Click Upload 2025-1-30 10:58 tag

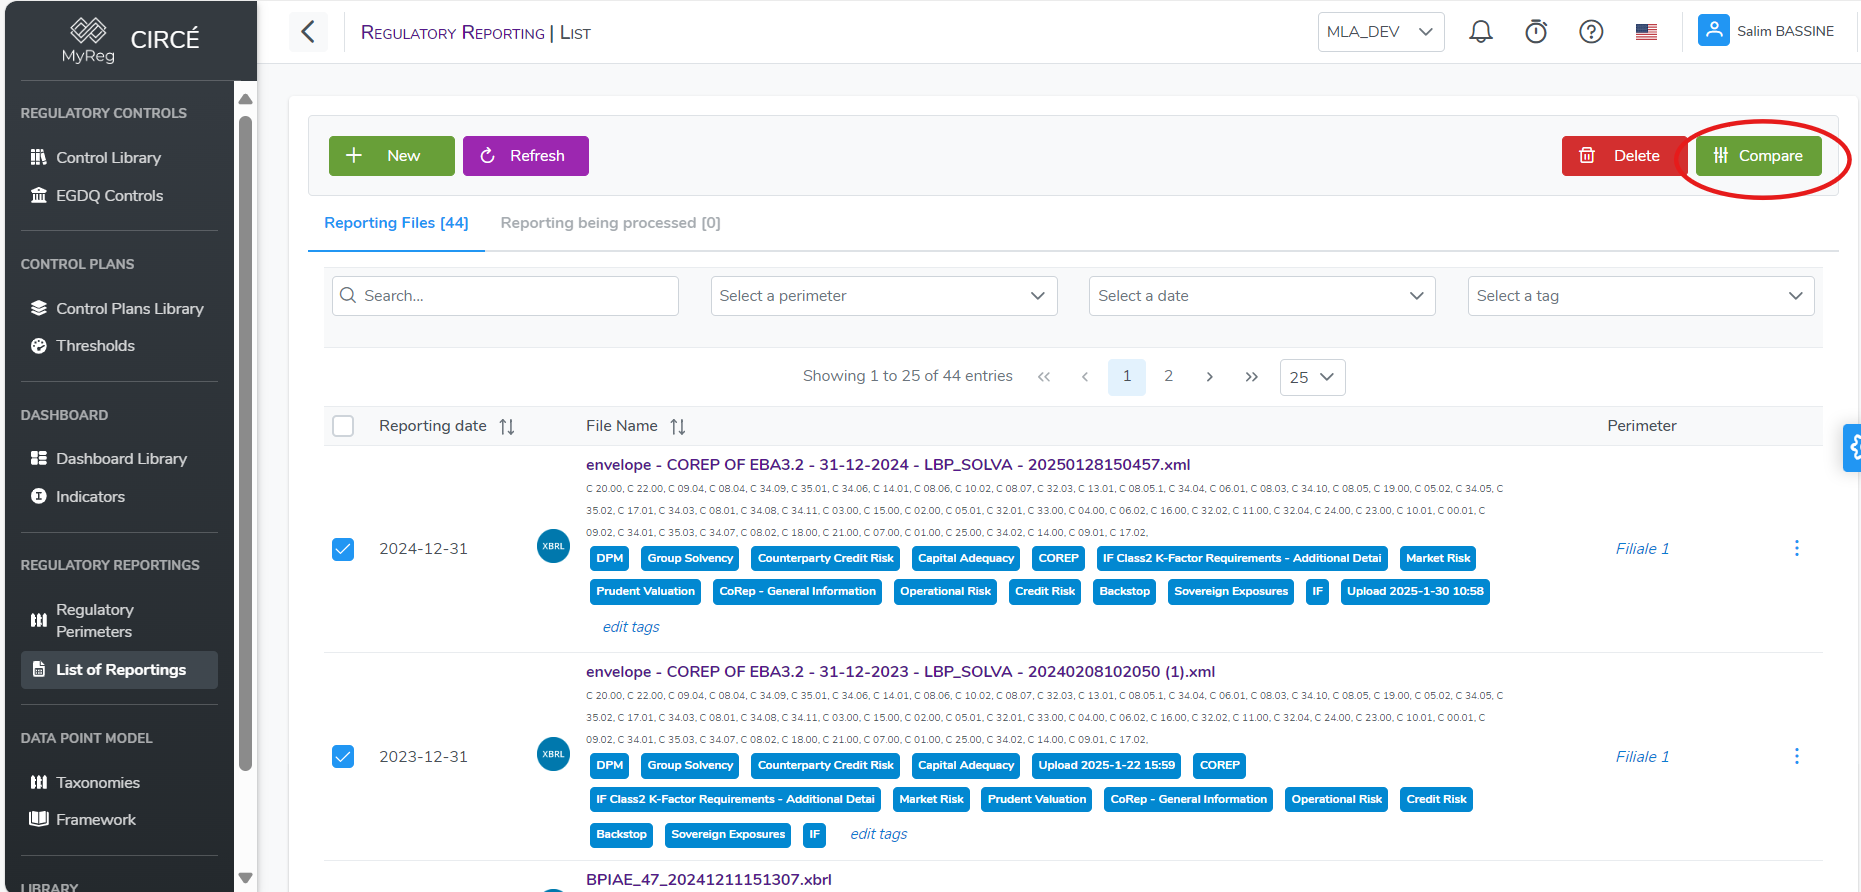coord(1415,592)
